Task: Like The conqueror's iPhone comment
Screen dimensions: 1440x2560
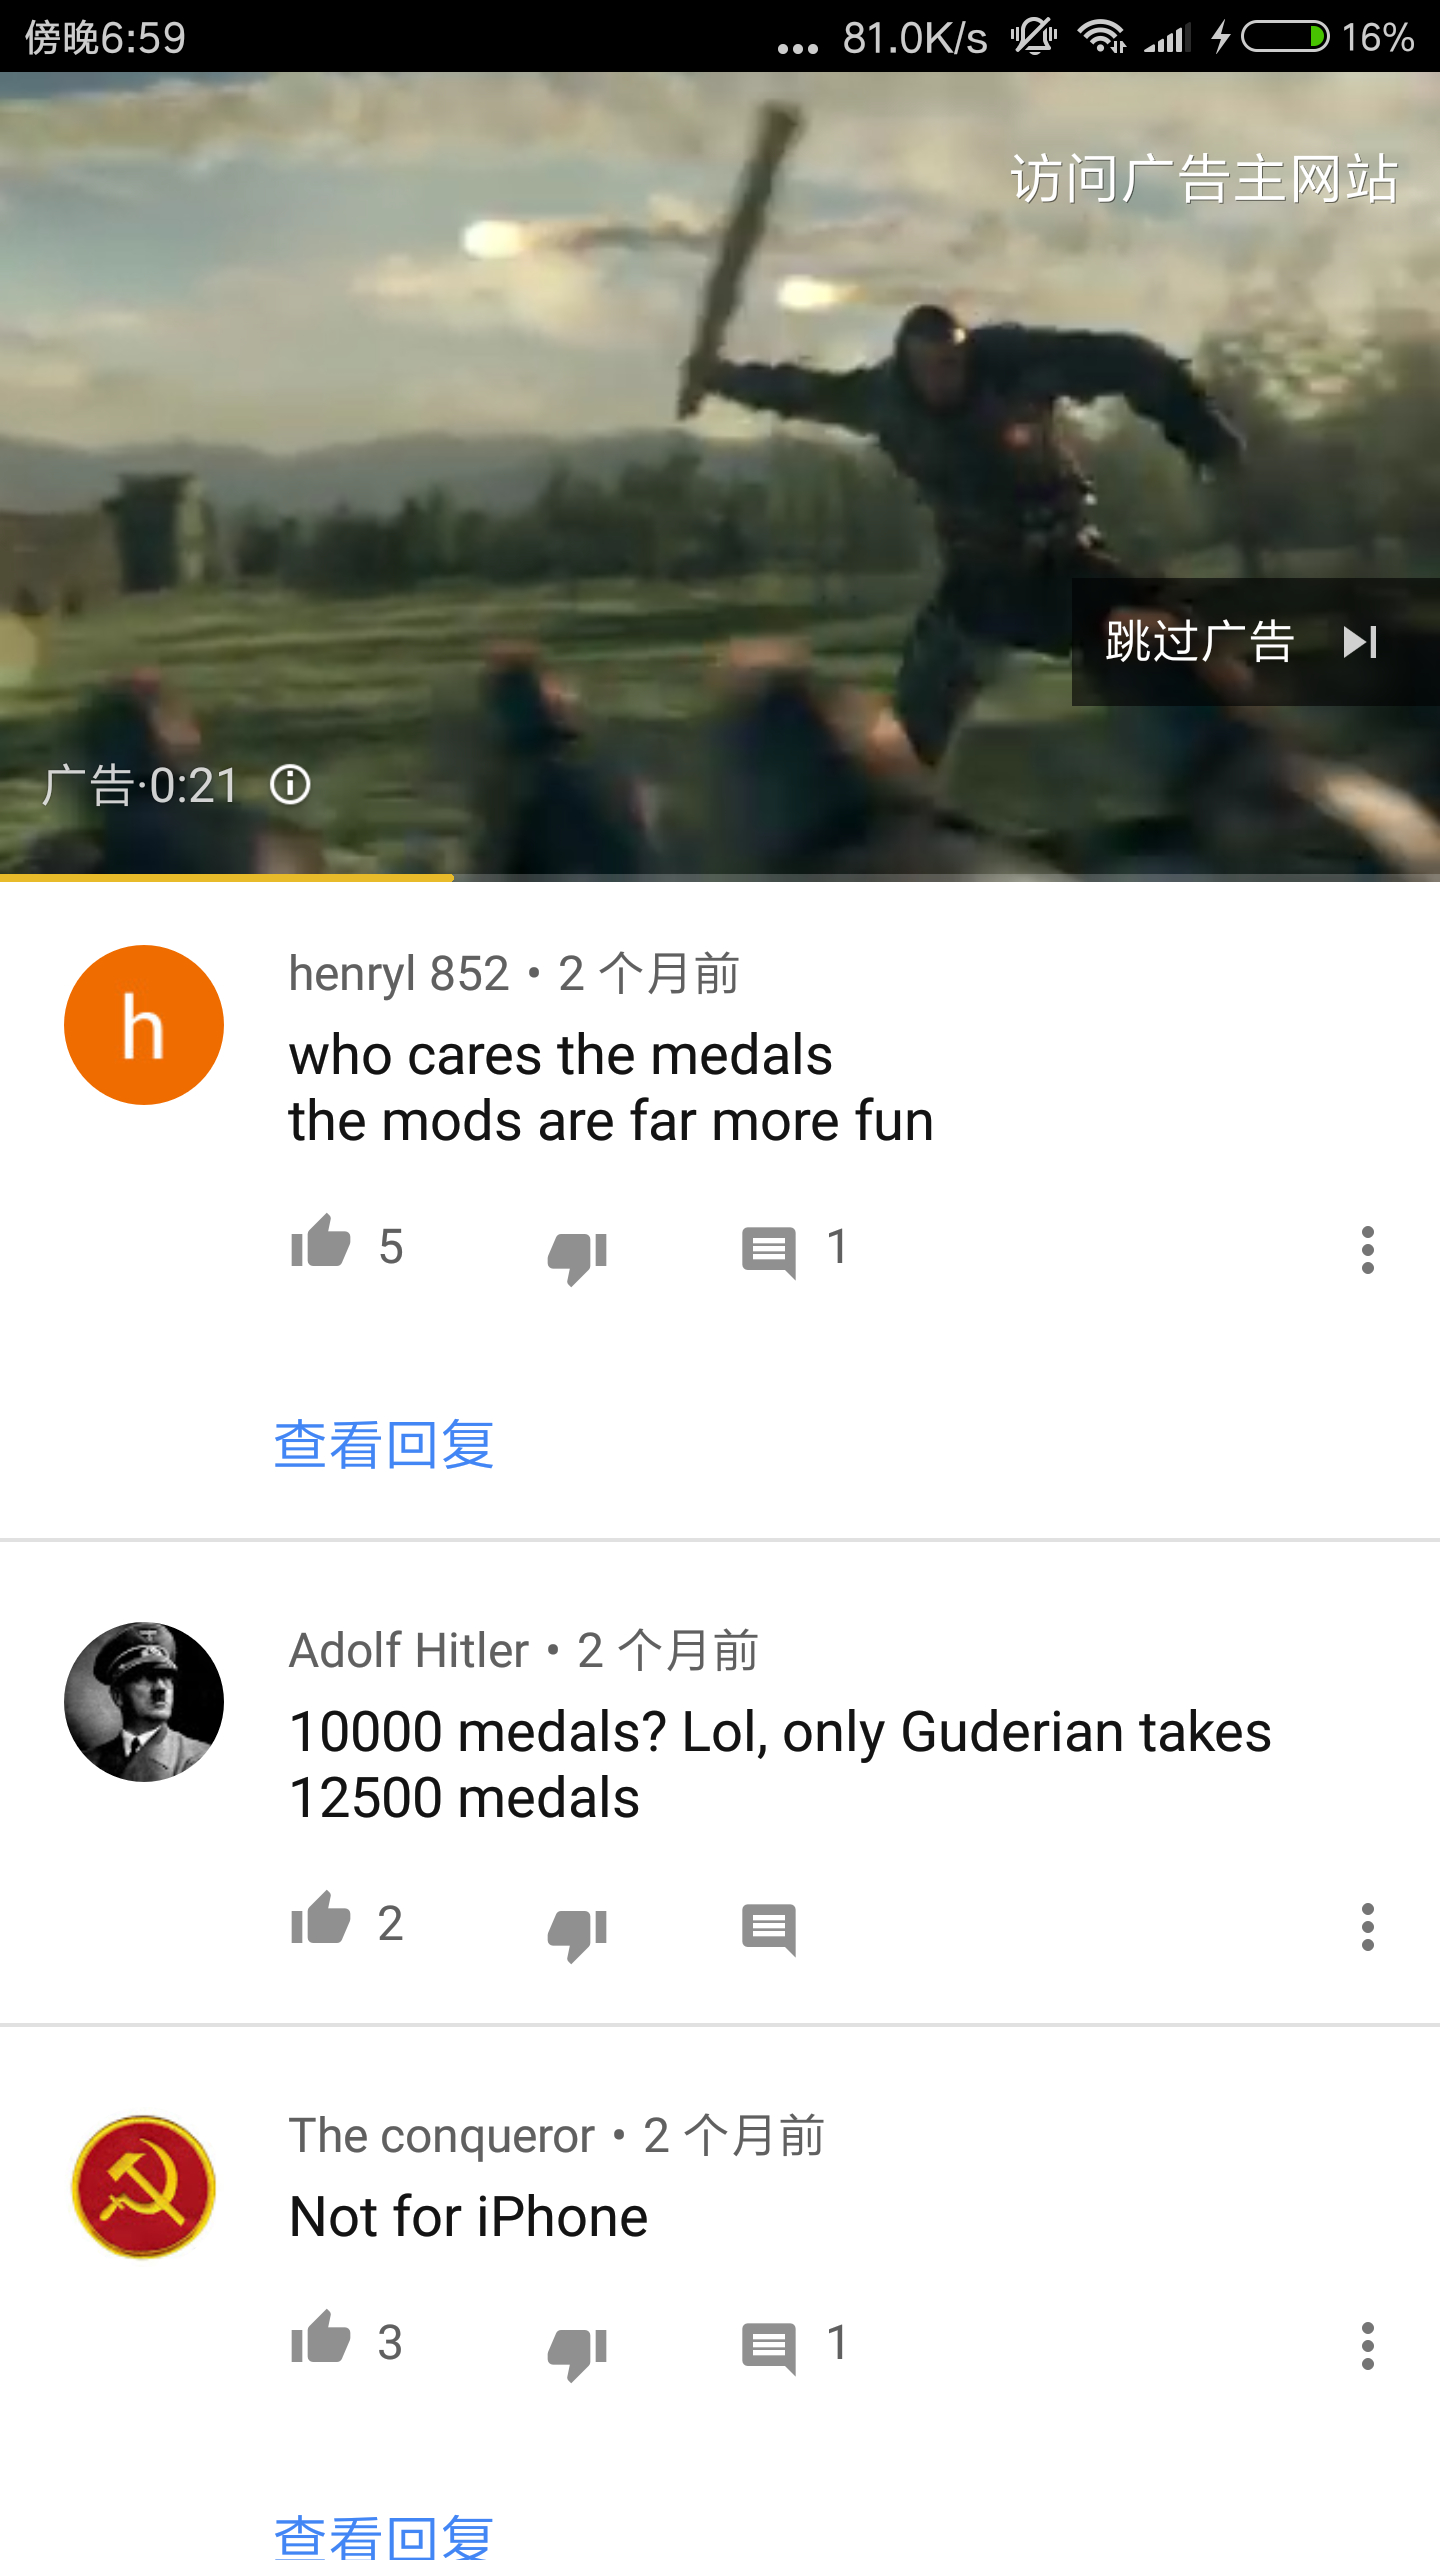Action: click(x=320, y=2339)
